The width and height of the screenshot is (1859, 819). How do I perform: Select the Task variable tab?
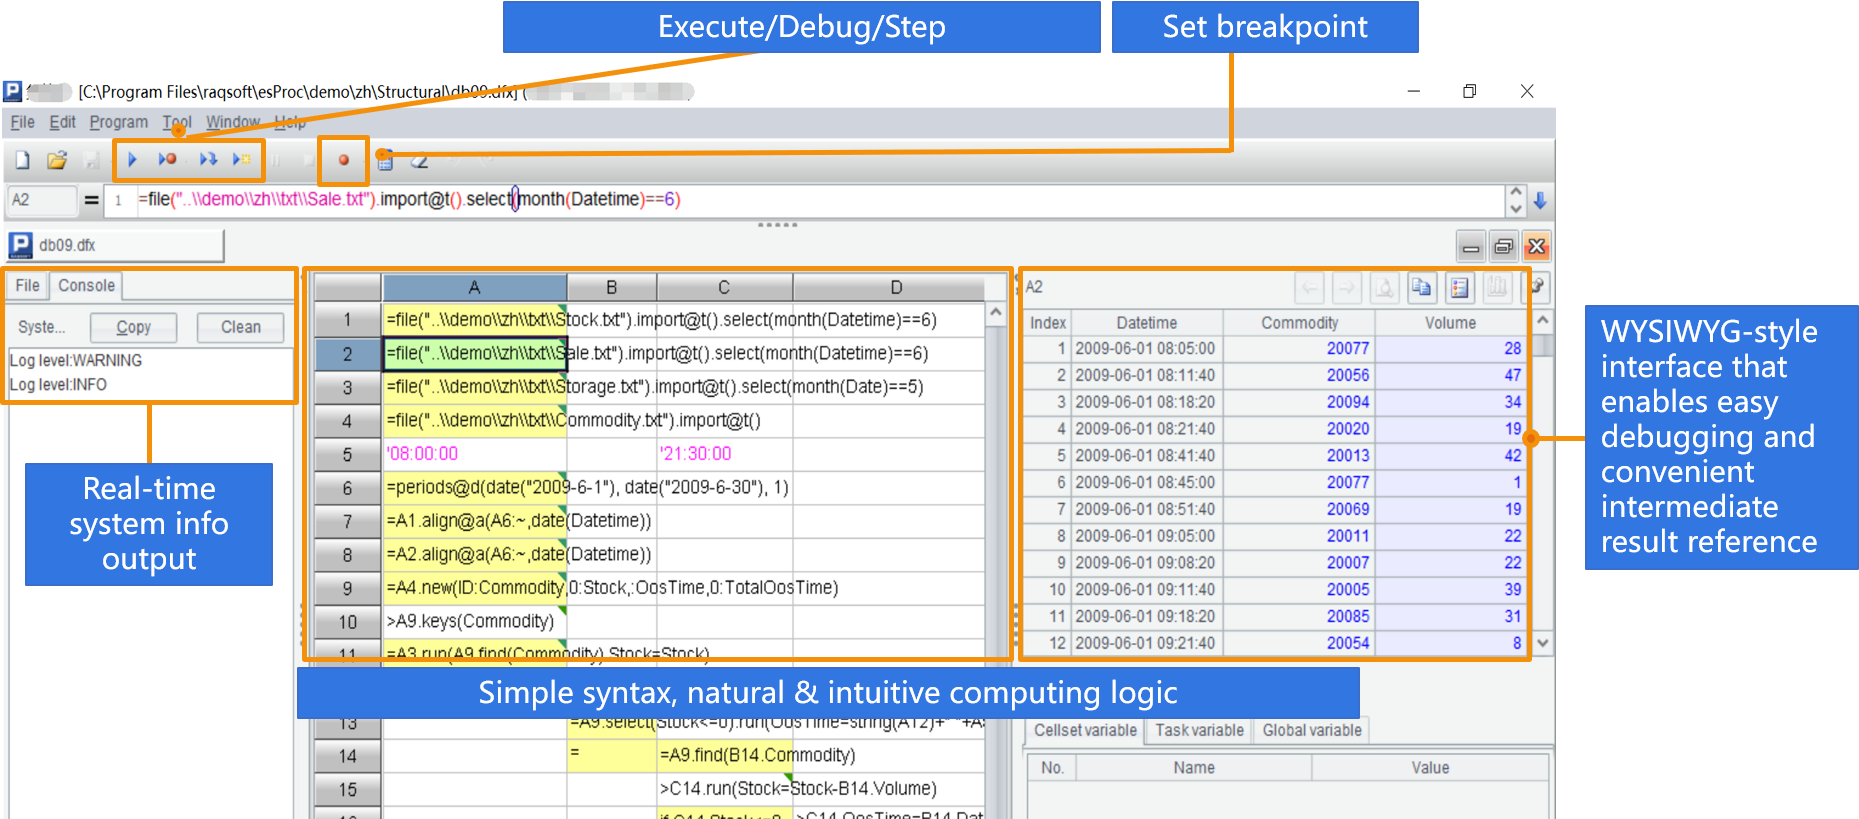(1199, 731)
